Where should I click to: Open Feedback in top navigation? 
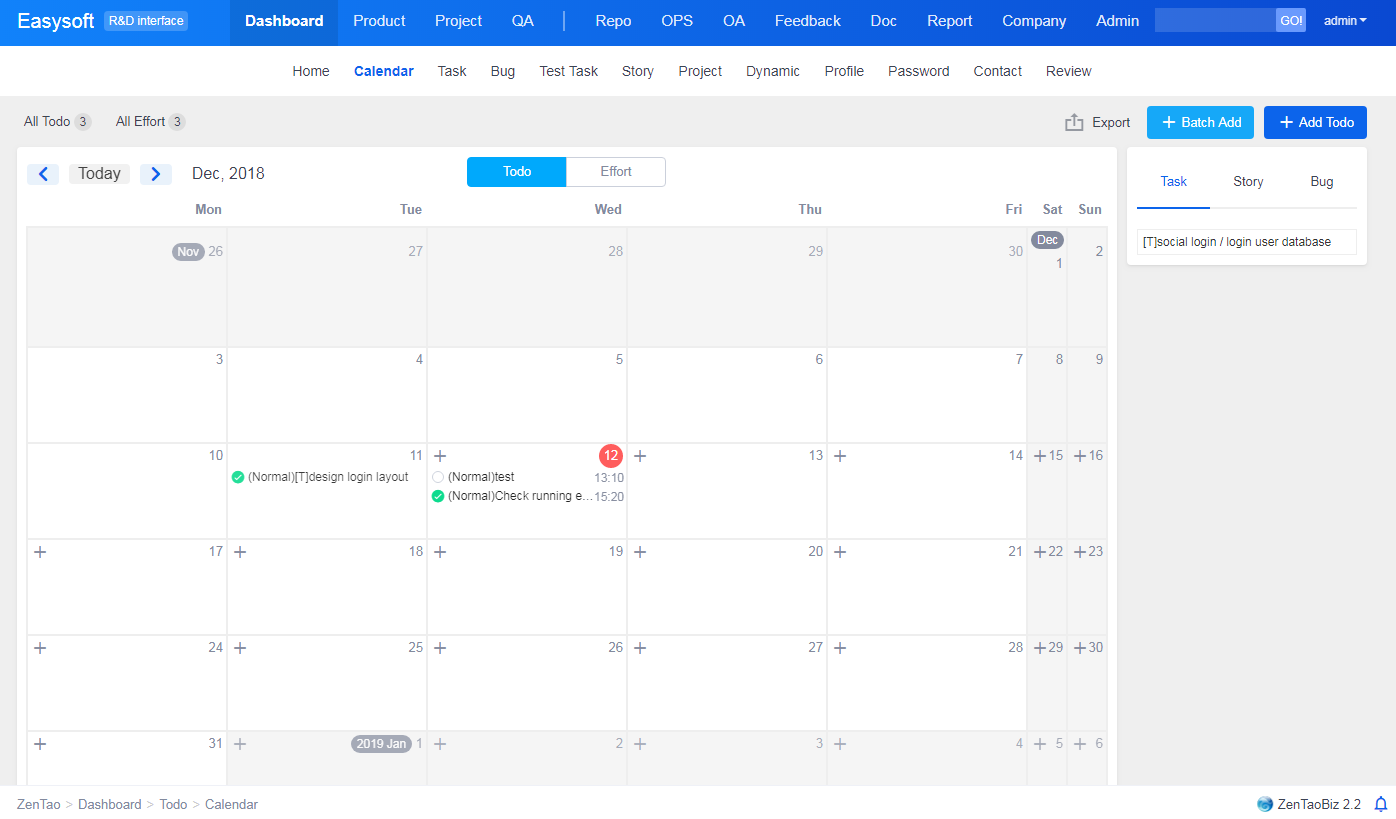[x=808, y=21]
